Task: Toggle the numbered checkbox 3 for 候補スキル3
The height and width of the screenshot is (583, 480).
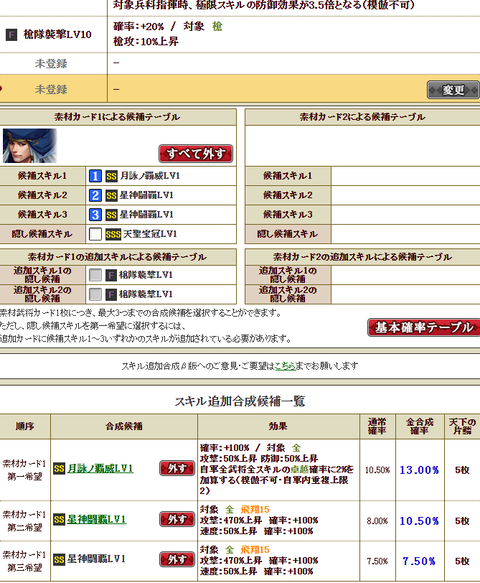Action: (95, 215)
